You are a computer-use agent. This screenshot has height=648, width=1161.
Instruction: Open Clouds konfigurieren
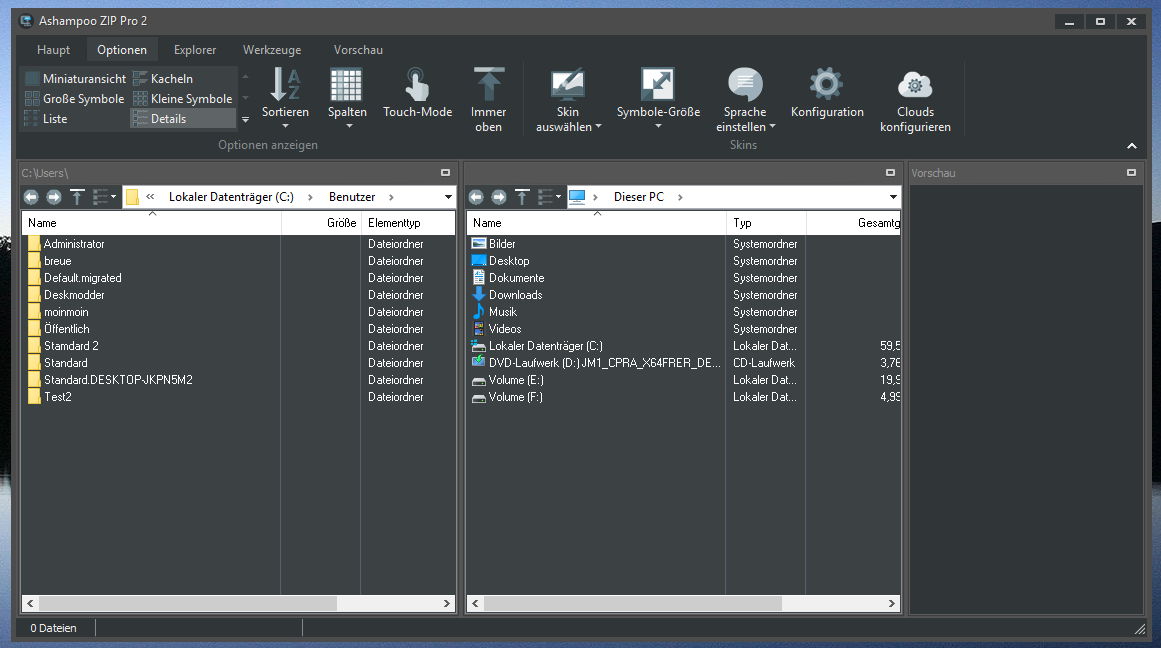point(915,100)
